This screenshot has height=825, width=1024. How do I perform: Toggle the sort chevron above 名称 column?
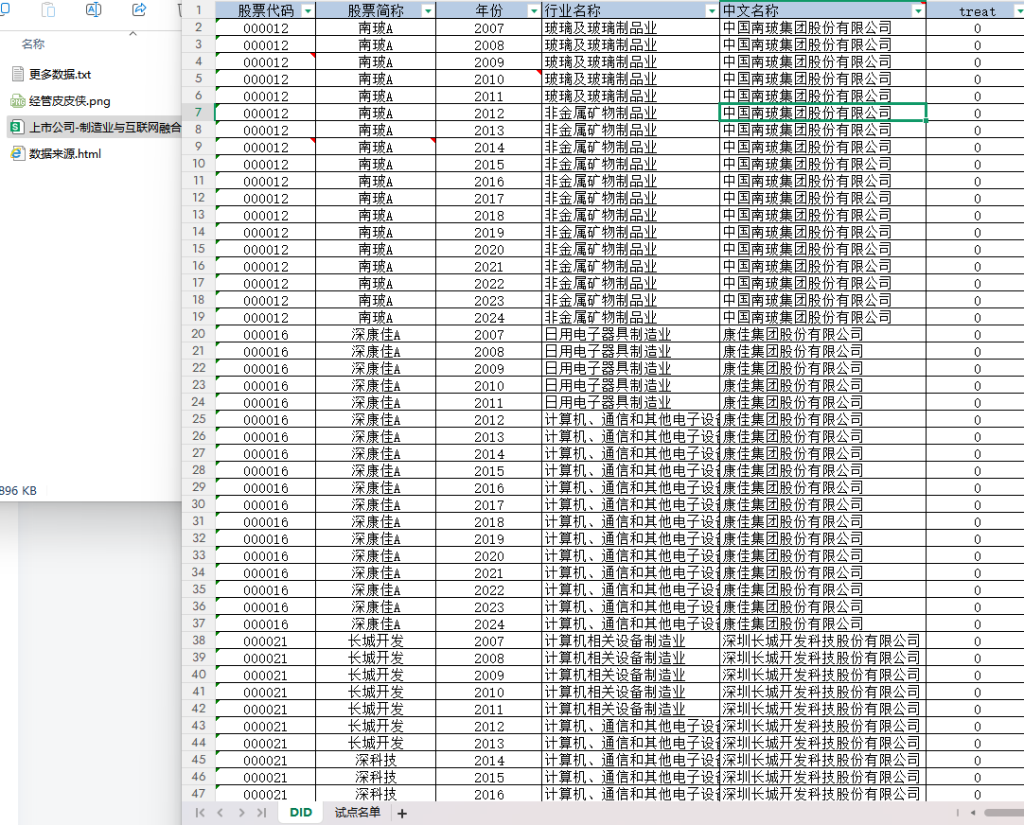[133, 33]
